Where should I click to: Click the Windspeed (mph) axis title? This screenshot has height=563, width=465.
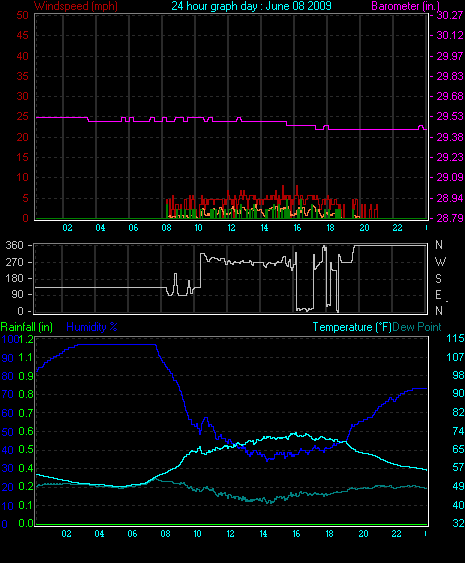(76, 6)
